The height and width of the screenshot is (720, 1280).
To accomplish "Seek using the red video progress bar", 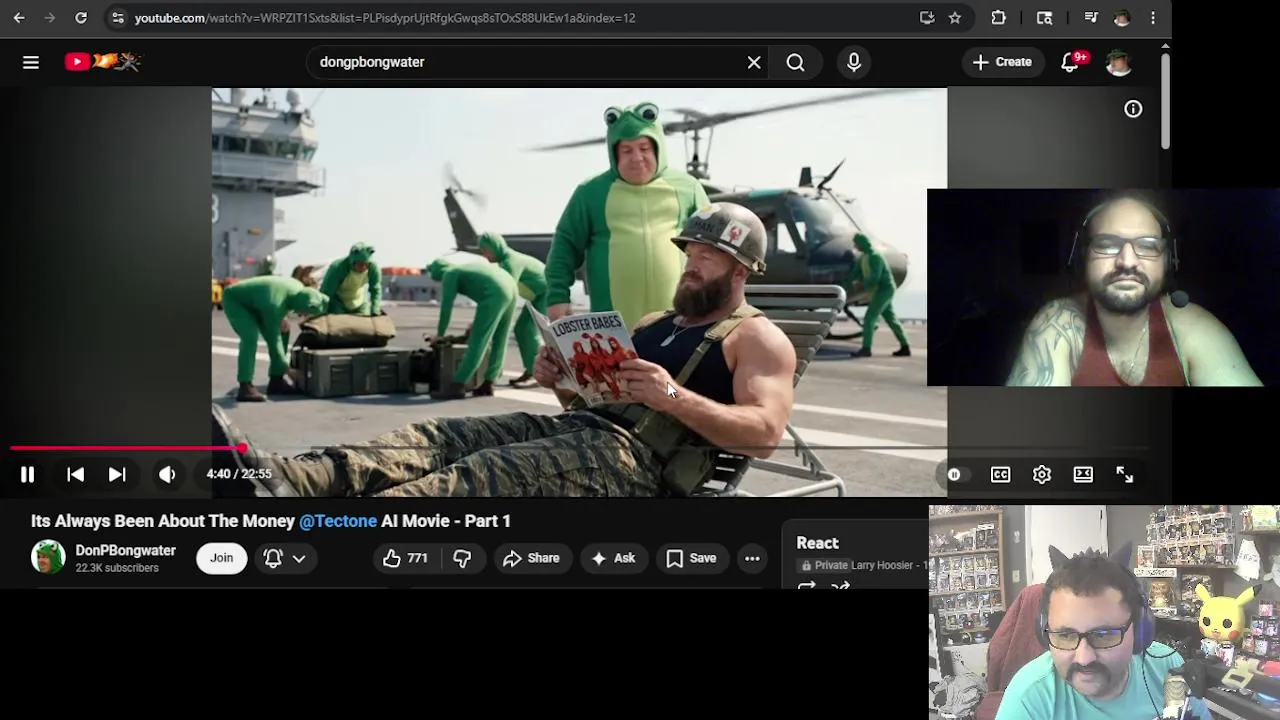I will (x=578, y=448).
